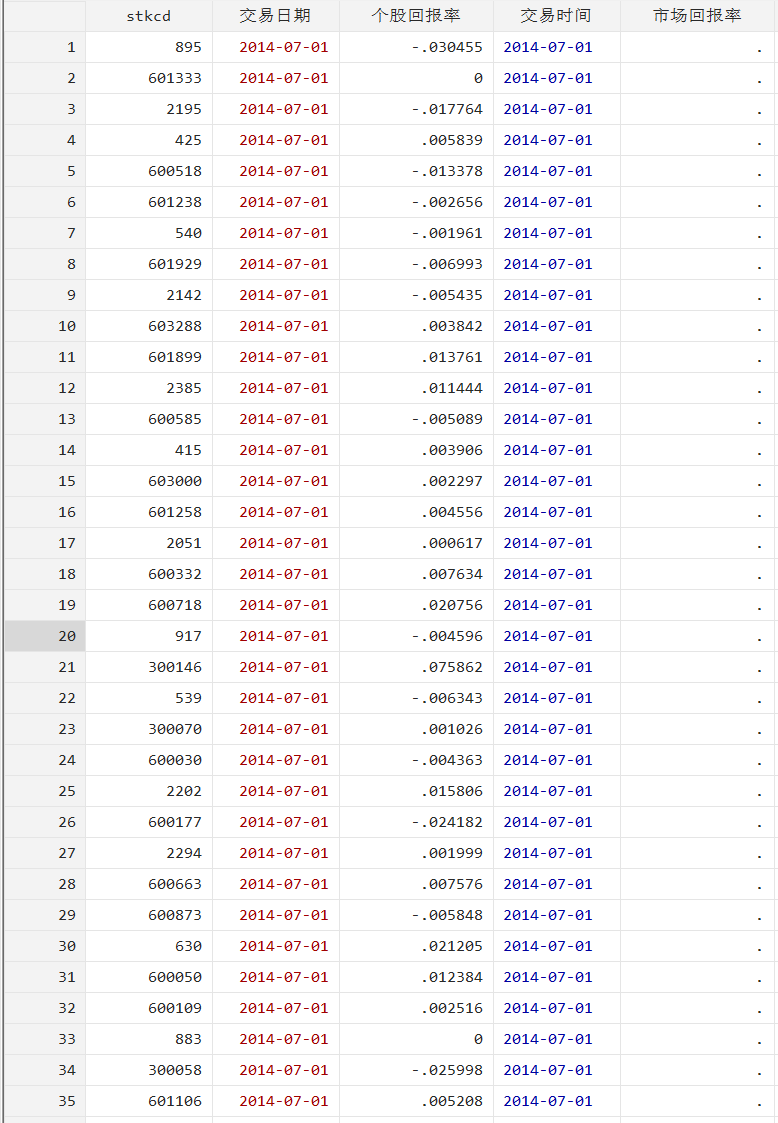
Task: Click the 个股回报率 column header
Action: pyautogui.click(x=416, y=16)
